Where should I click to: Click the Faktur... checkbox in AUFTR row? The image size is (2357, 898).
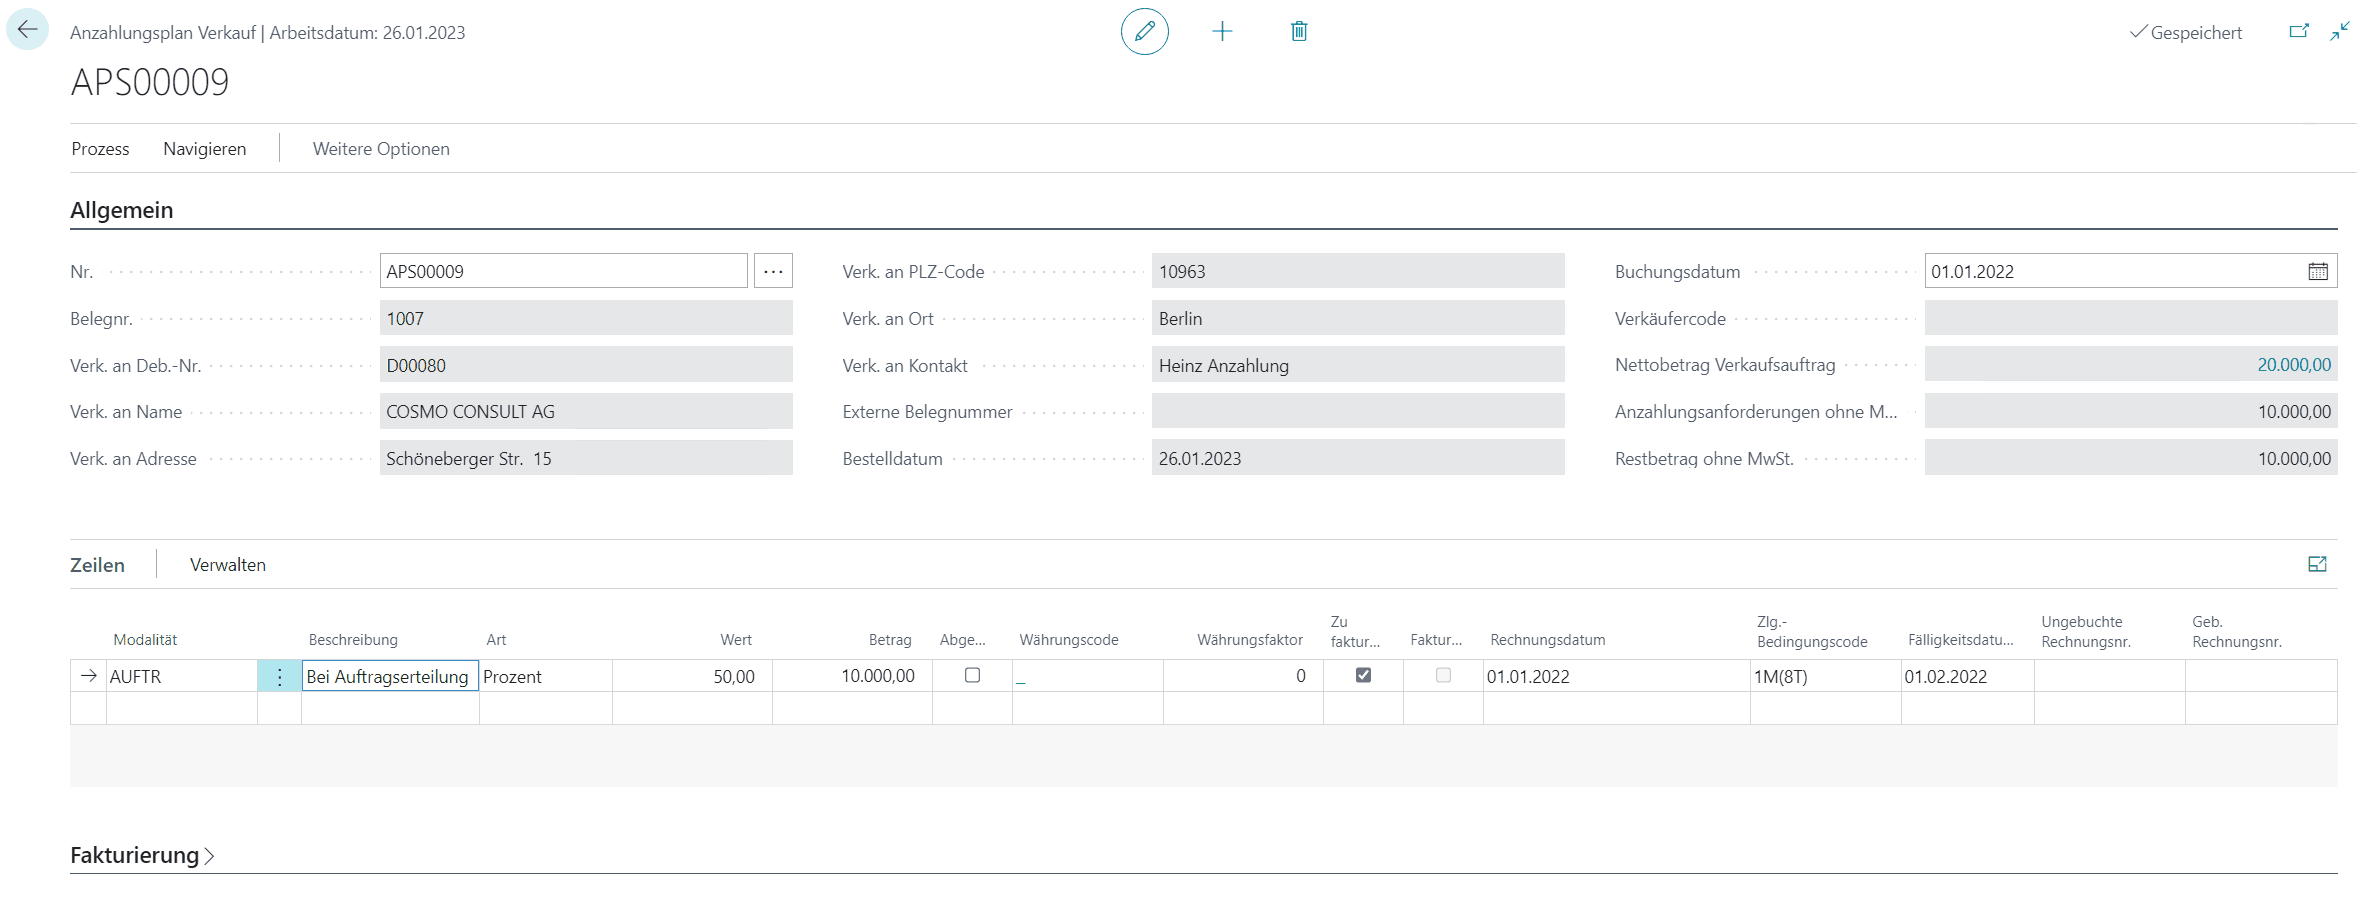[x=1443, y=675]
